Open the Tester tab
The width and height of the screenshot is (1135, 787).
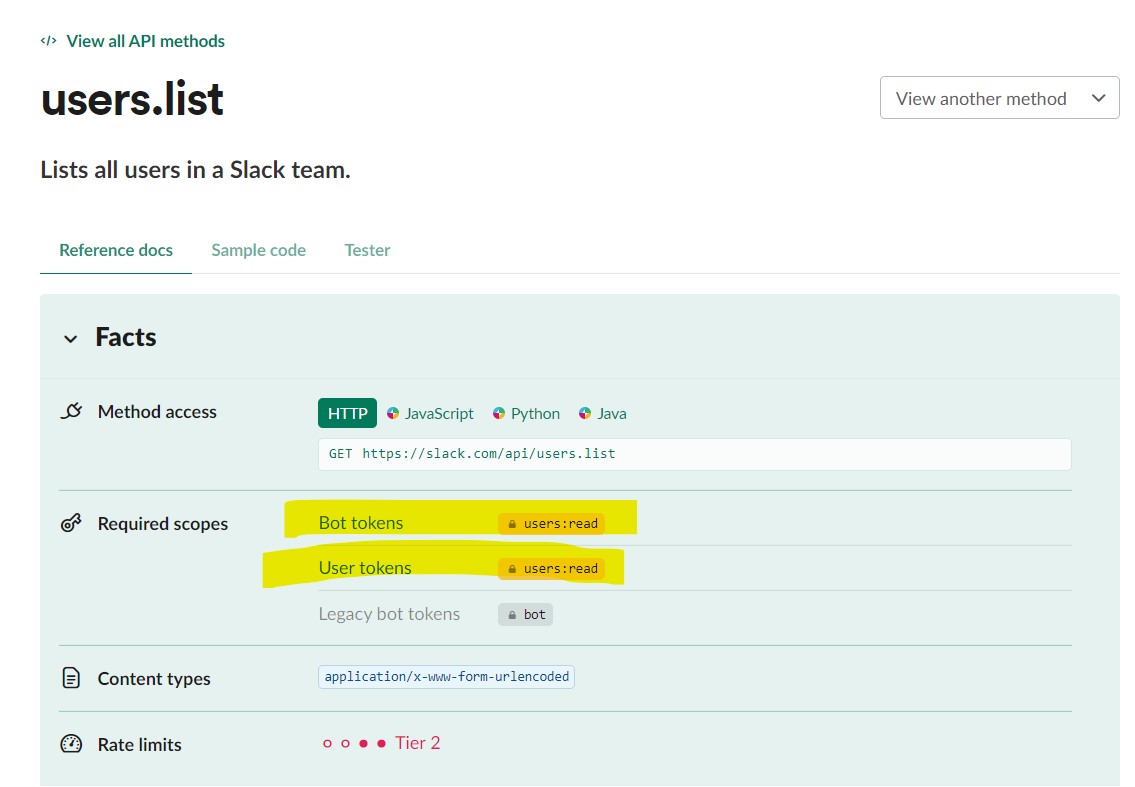tap(367, 251)
